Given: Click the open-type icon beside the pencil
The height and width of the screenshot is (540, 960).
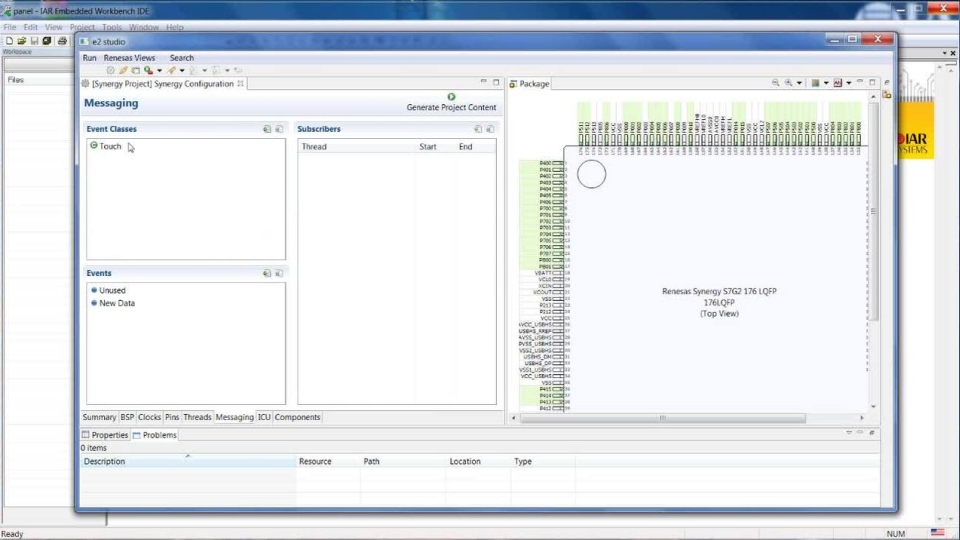Looking at the screenshot, I should click(135, 70).
